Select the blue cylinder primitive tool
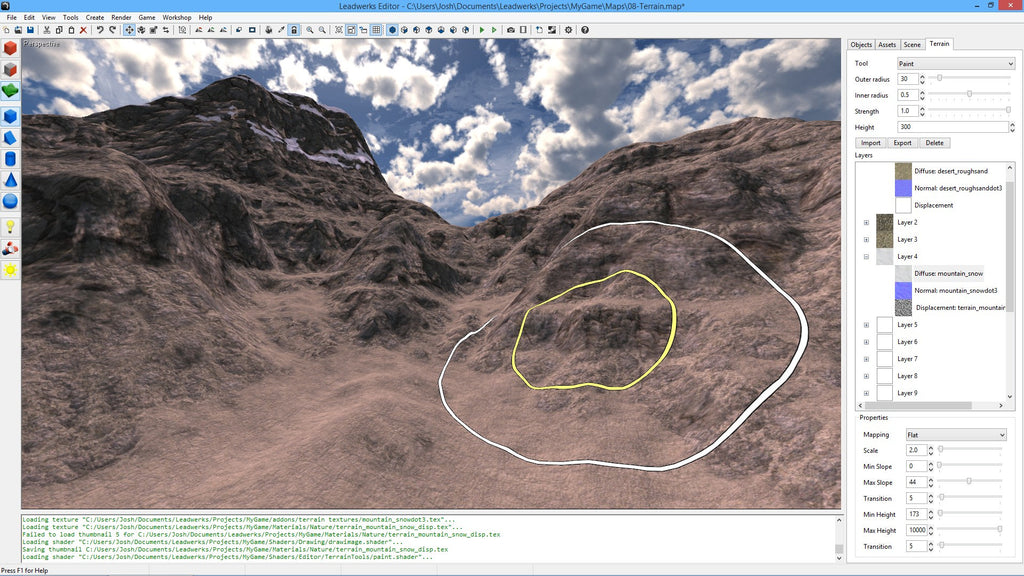The height and width of the screenshot is (576, 1024). 10,158
